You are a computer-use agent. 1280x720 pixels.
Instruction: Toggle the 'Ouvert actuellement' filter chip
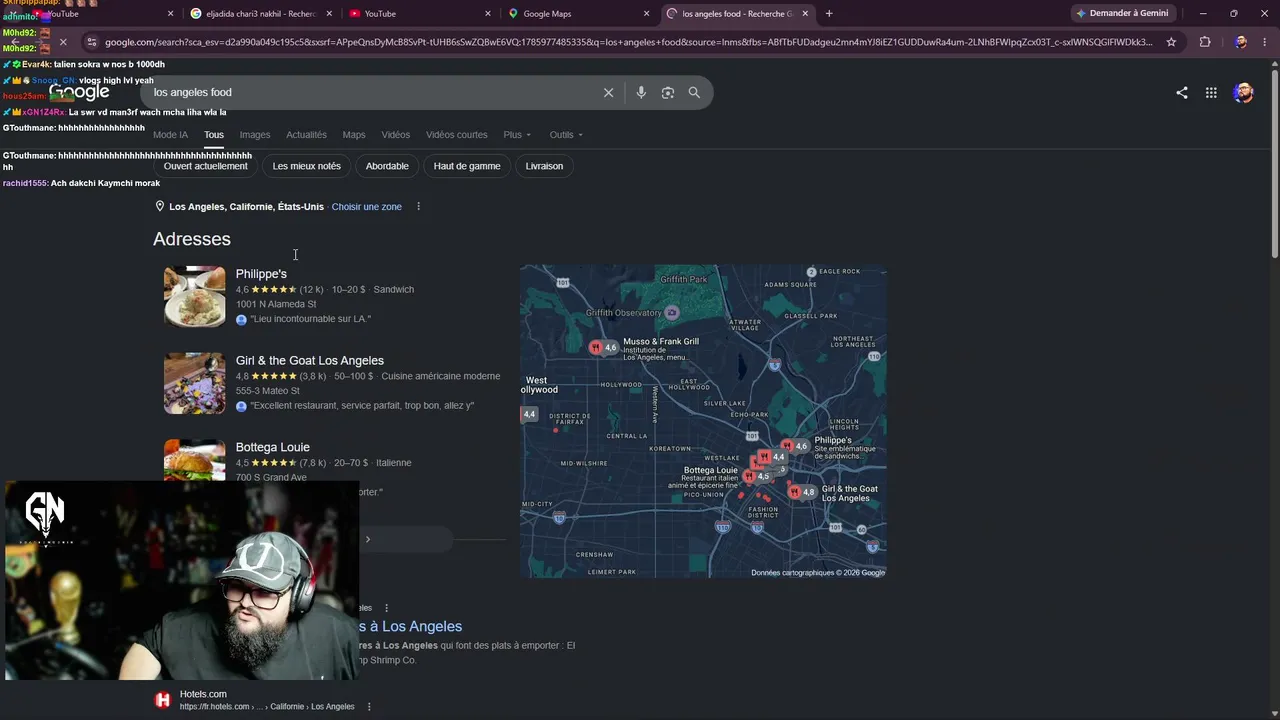[x=206, y=166]
